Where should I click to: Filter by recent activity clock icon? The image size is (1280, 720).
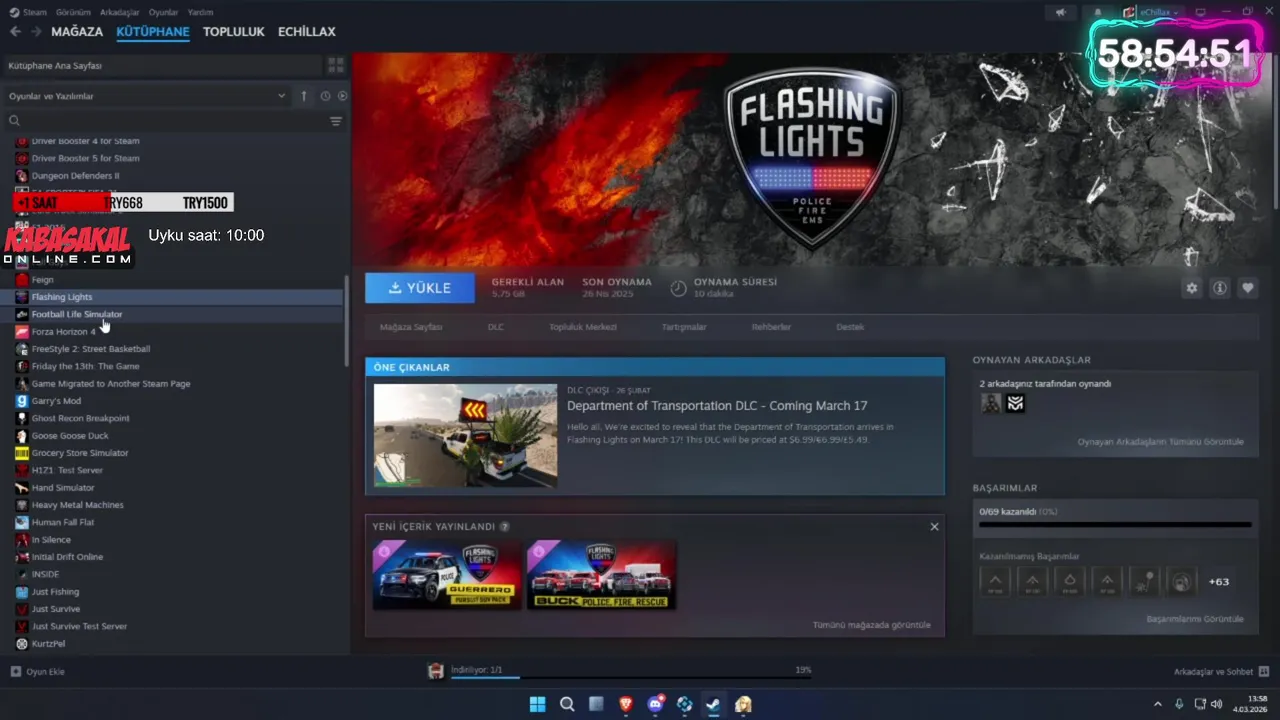point(325,96)
